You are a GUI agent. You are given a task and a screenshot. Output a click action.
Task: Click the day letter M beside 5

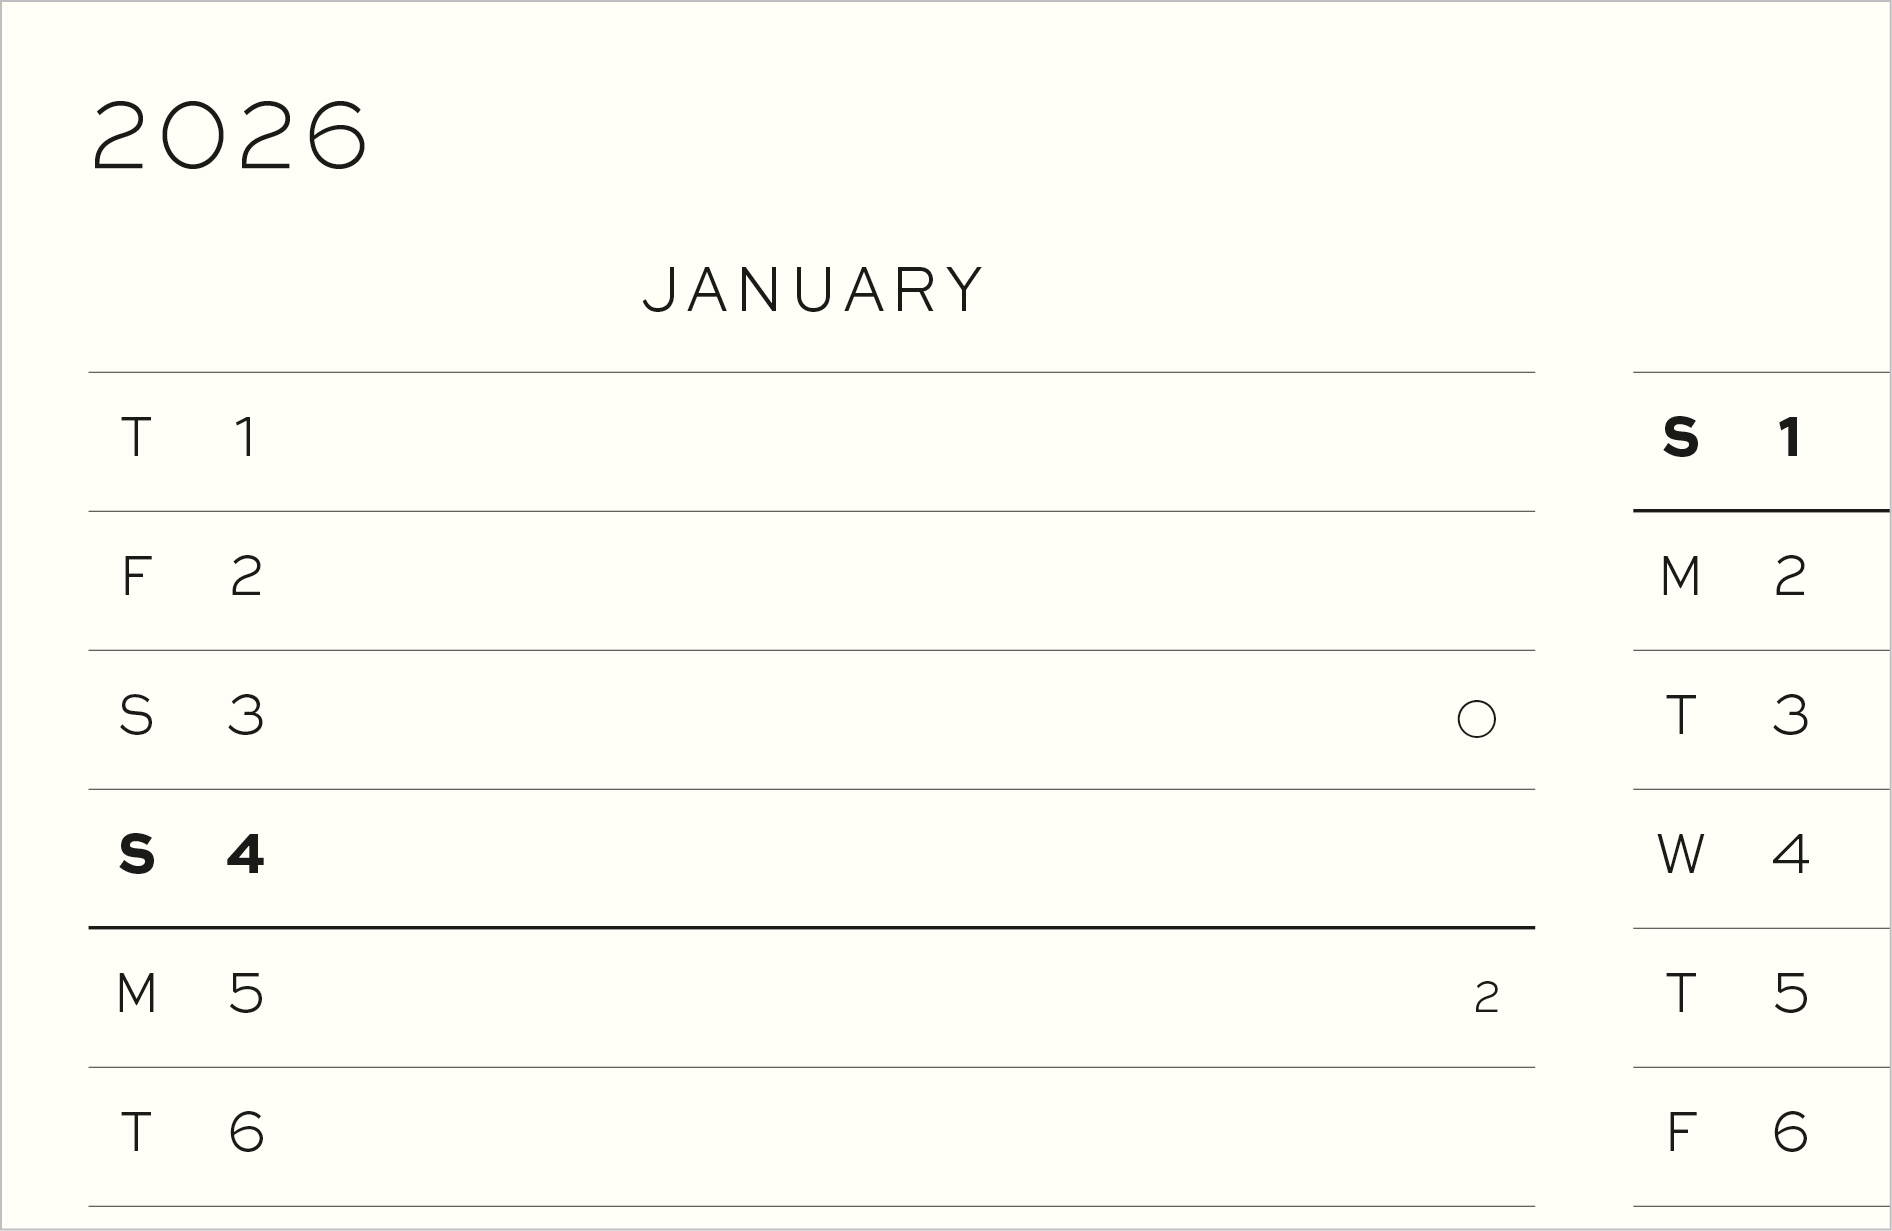pyautogui.click(x=136, y=994)
